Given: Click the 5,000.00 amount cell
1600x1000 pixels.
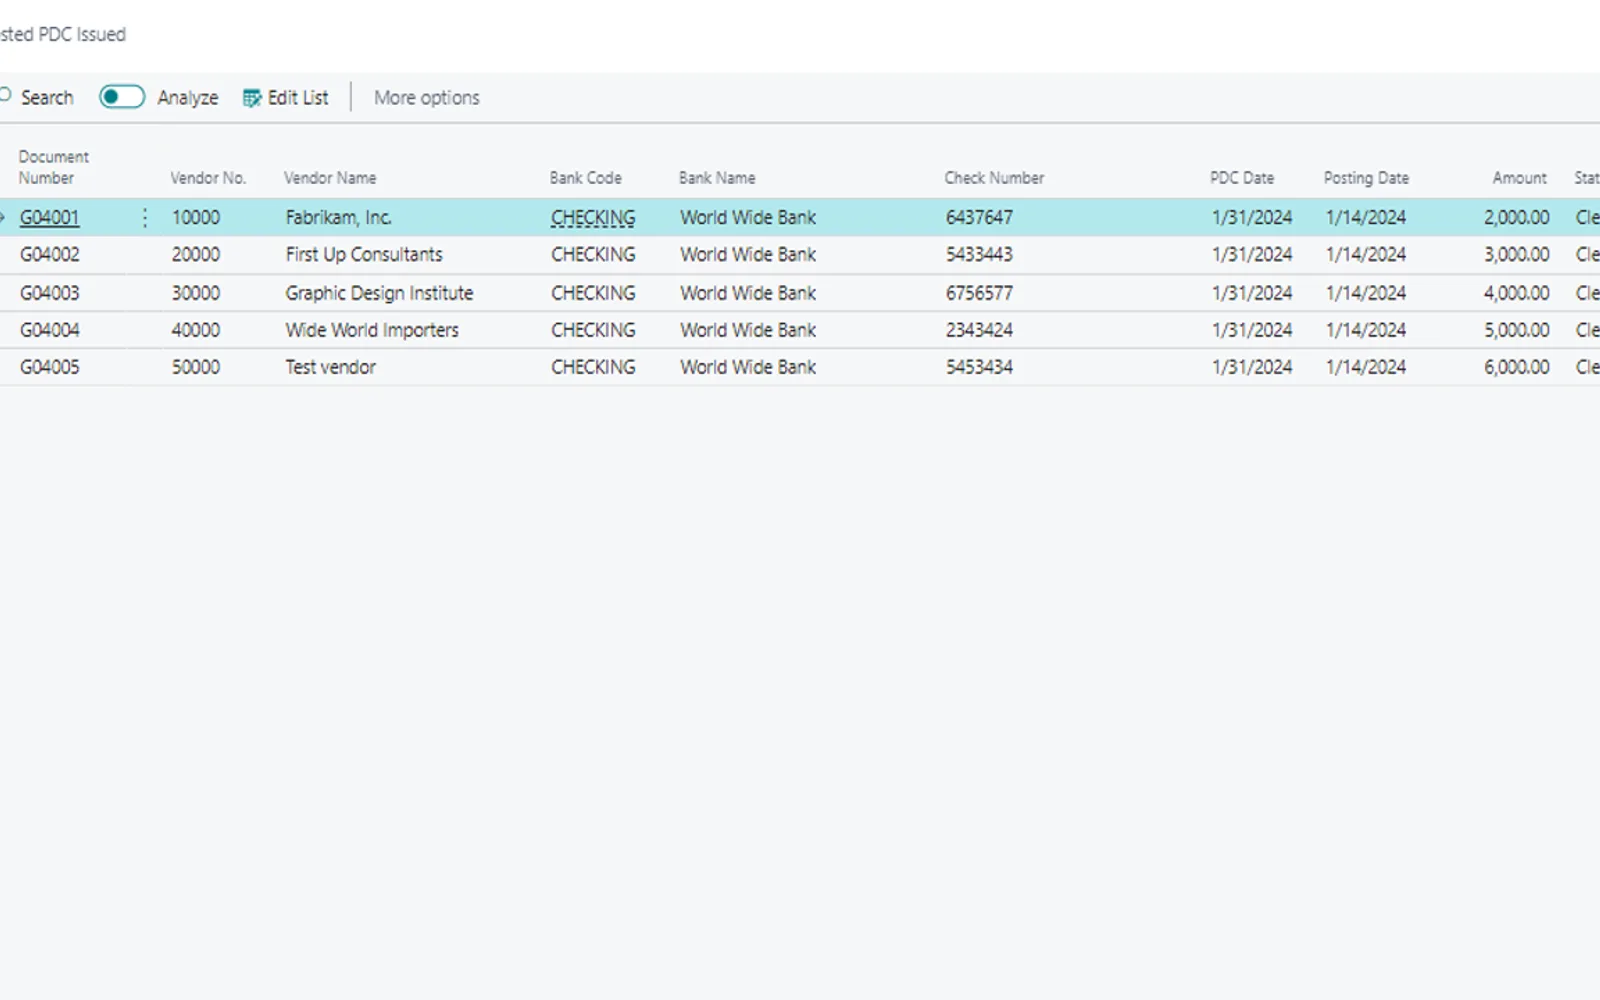Looking at the screenshot, I should point(1517,330).
